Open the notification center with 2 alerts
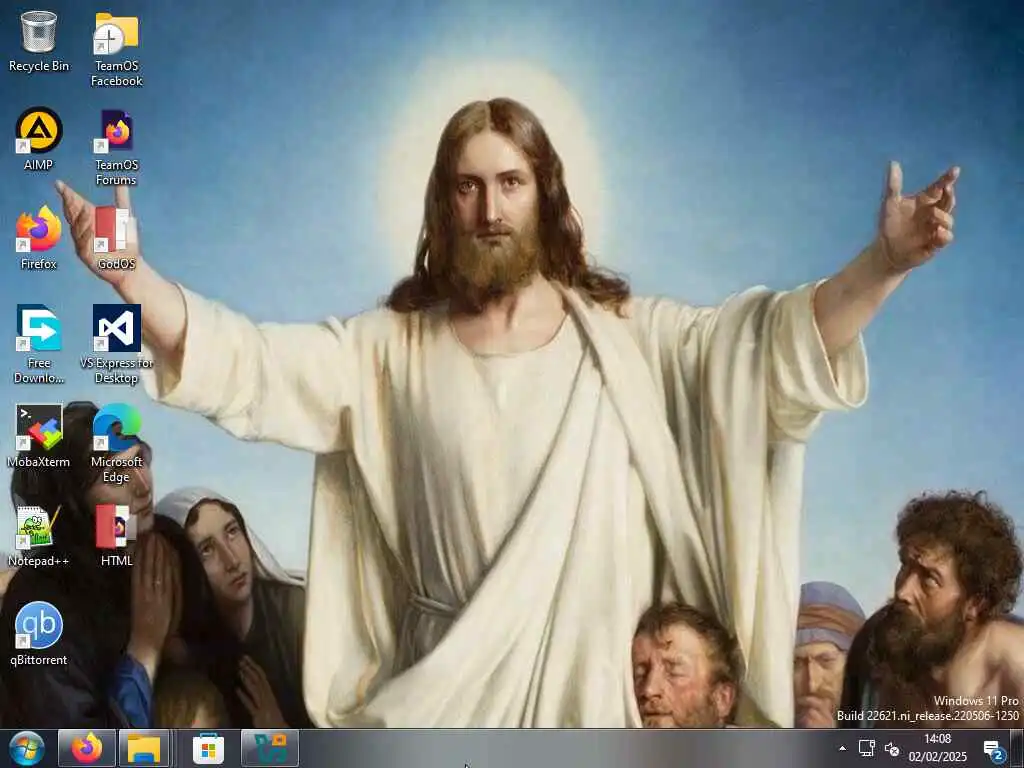 click(993, 750)
